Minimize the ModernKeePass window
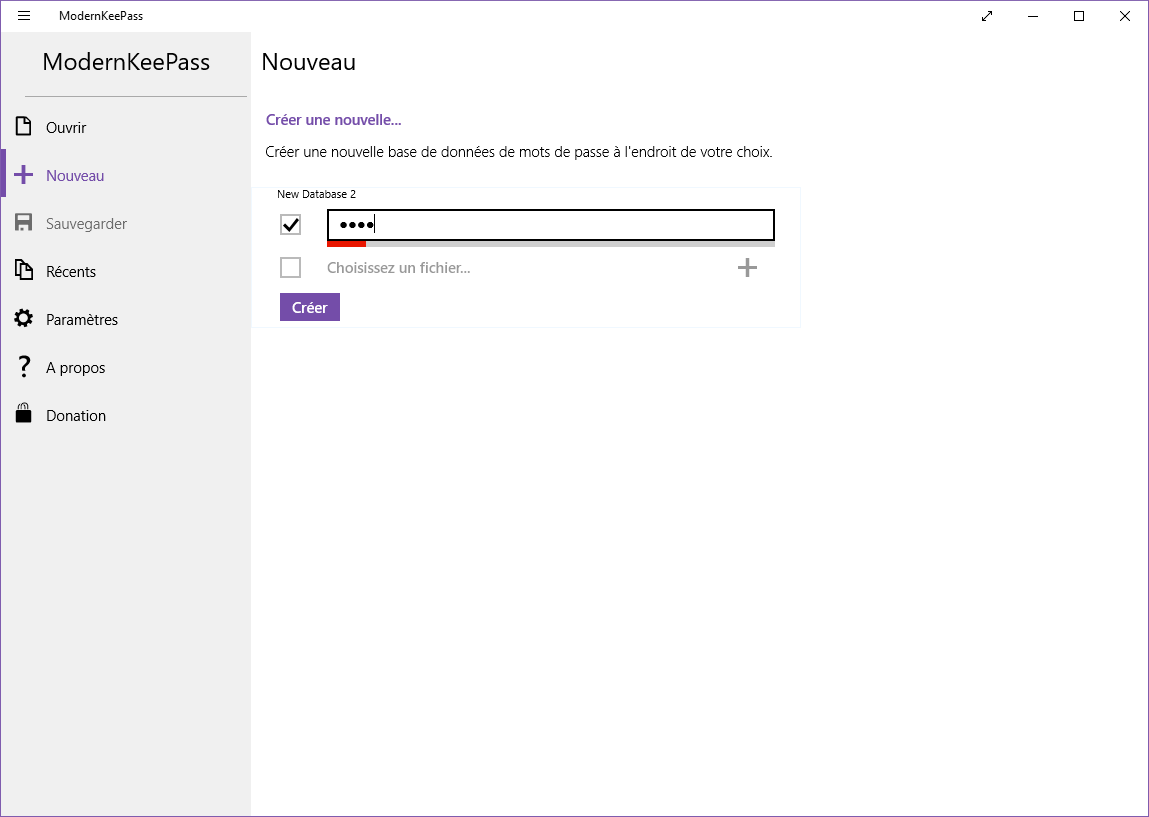 pos(1033,16)
